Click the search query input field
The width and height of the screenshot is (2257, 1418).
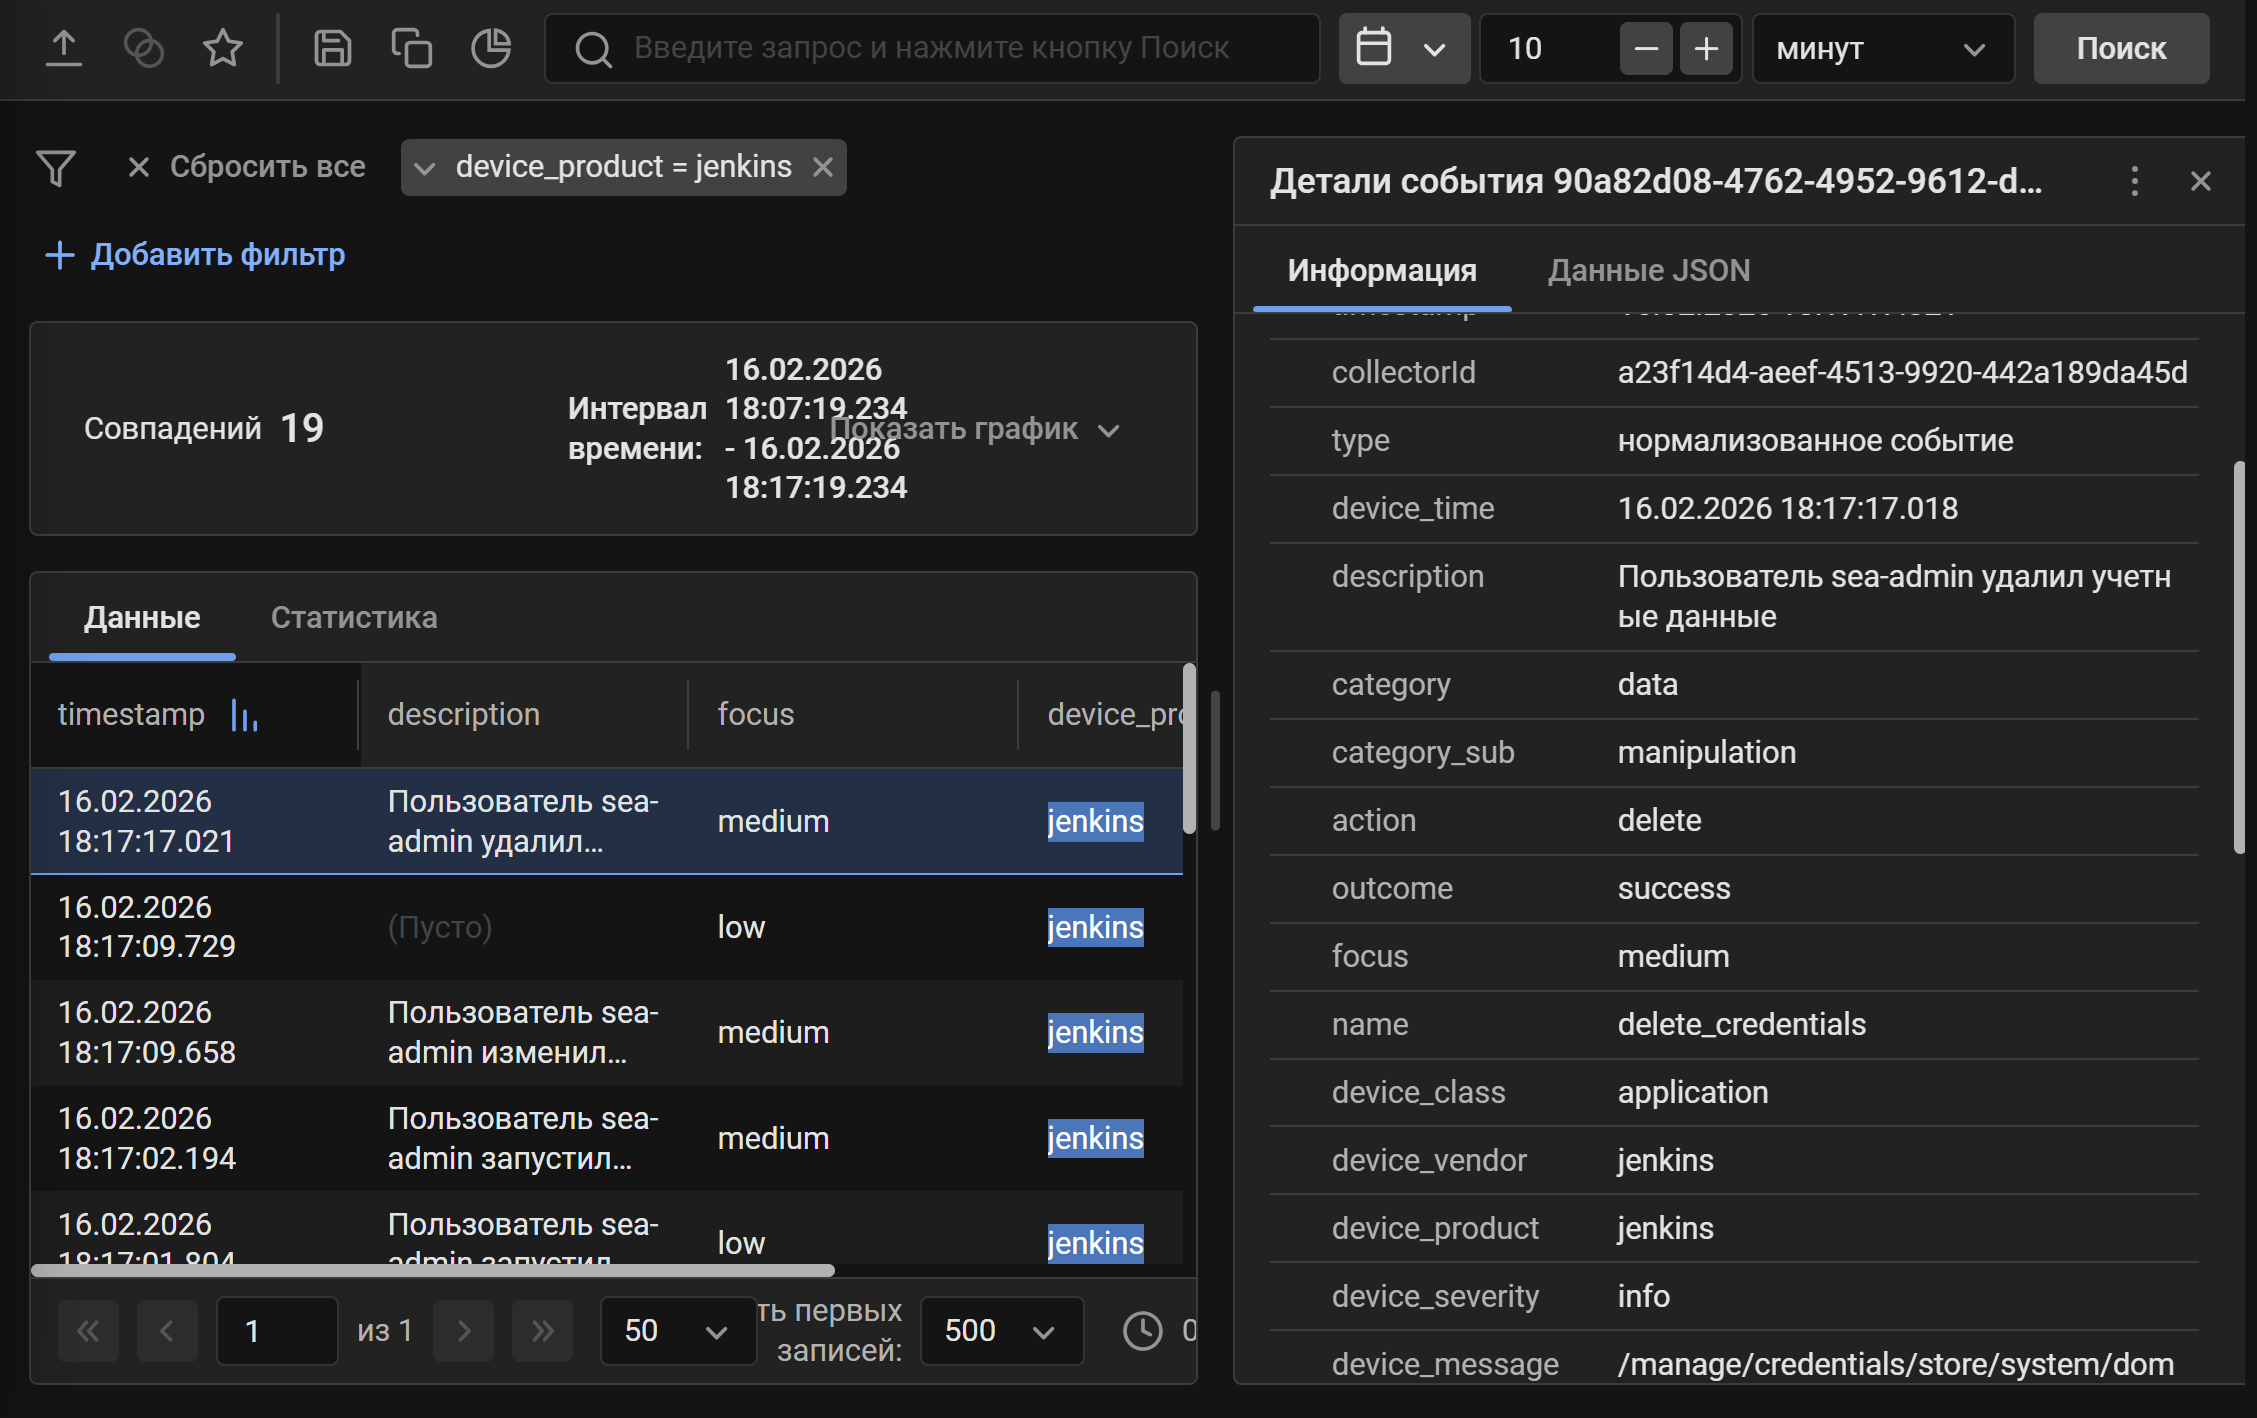[930, 48]
